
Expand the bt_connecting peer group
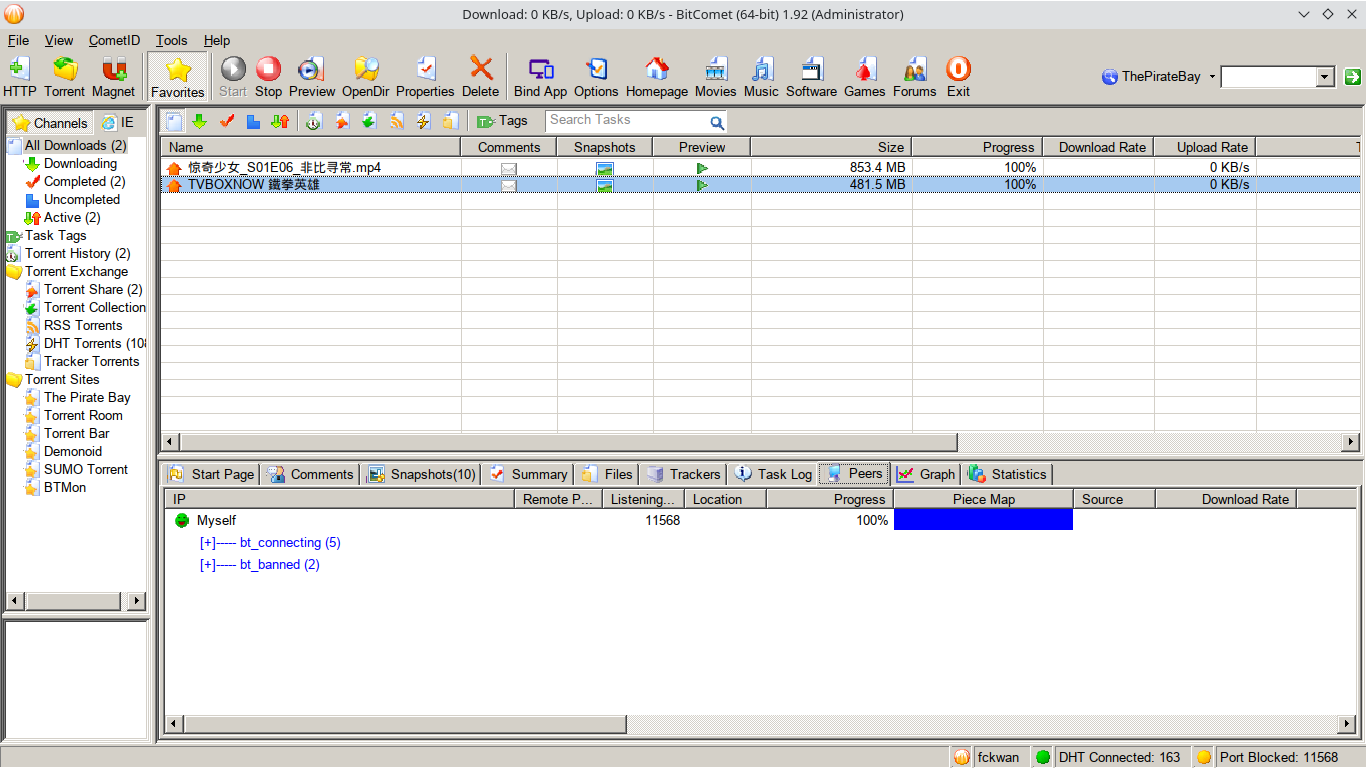(206, 542)
